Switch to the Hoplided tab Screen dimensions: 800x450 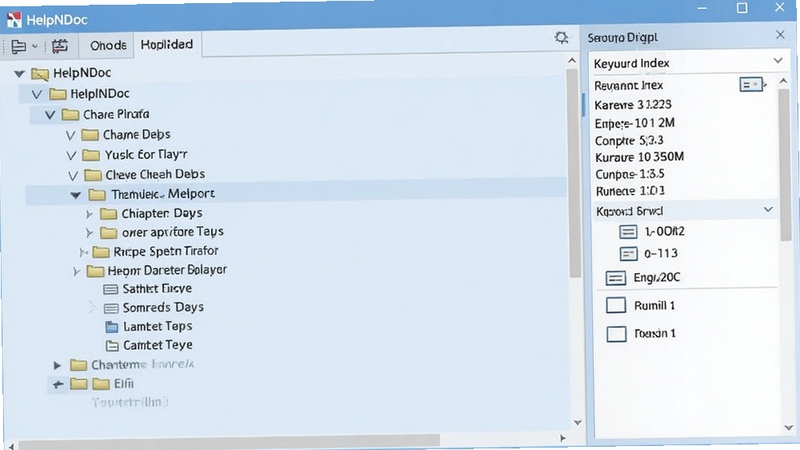167,45
